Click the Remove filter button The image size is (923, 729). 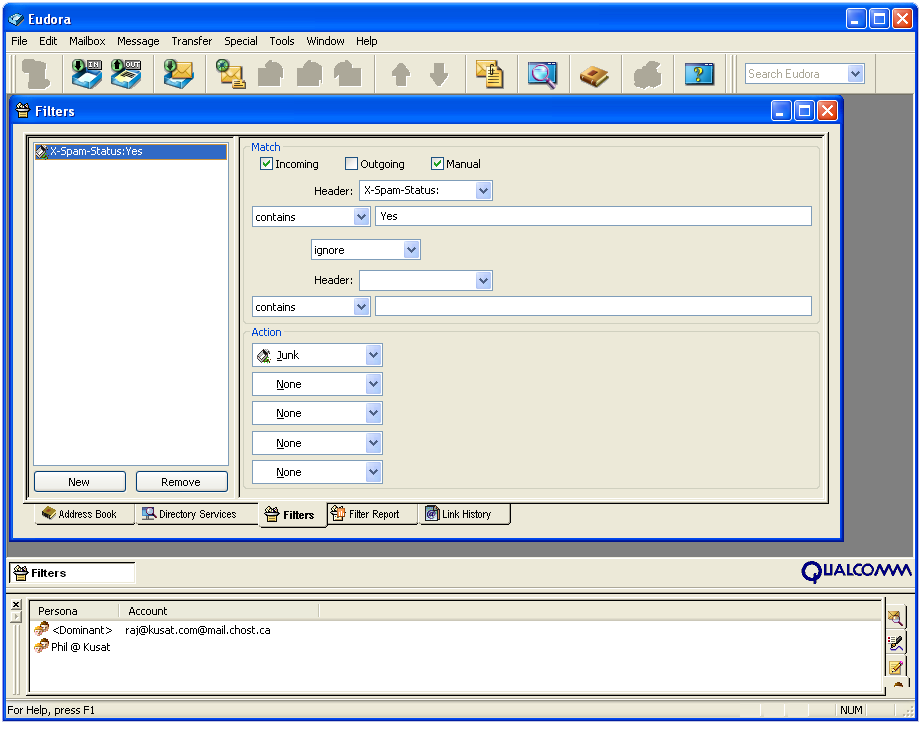[x=181, y=482]
